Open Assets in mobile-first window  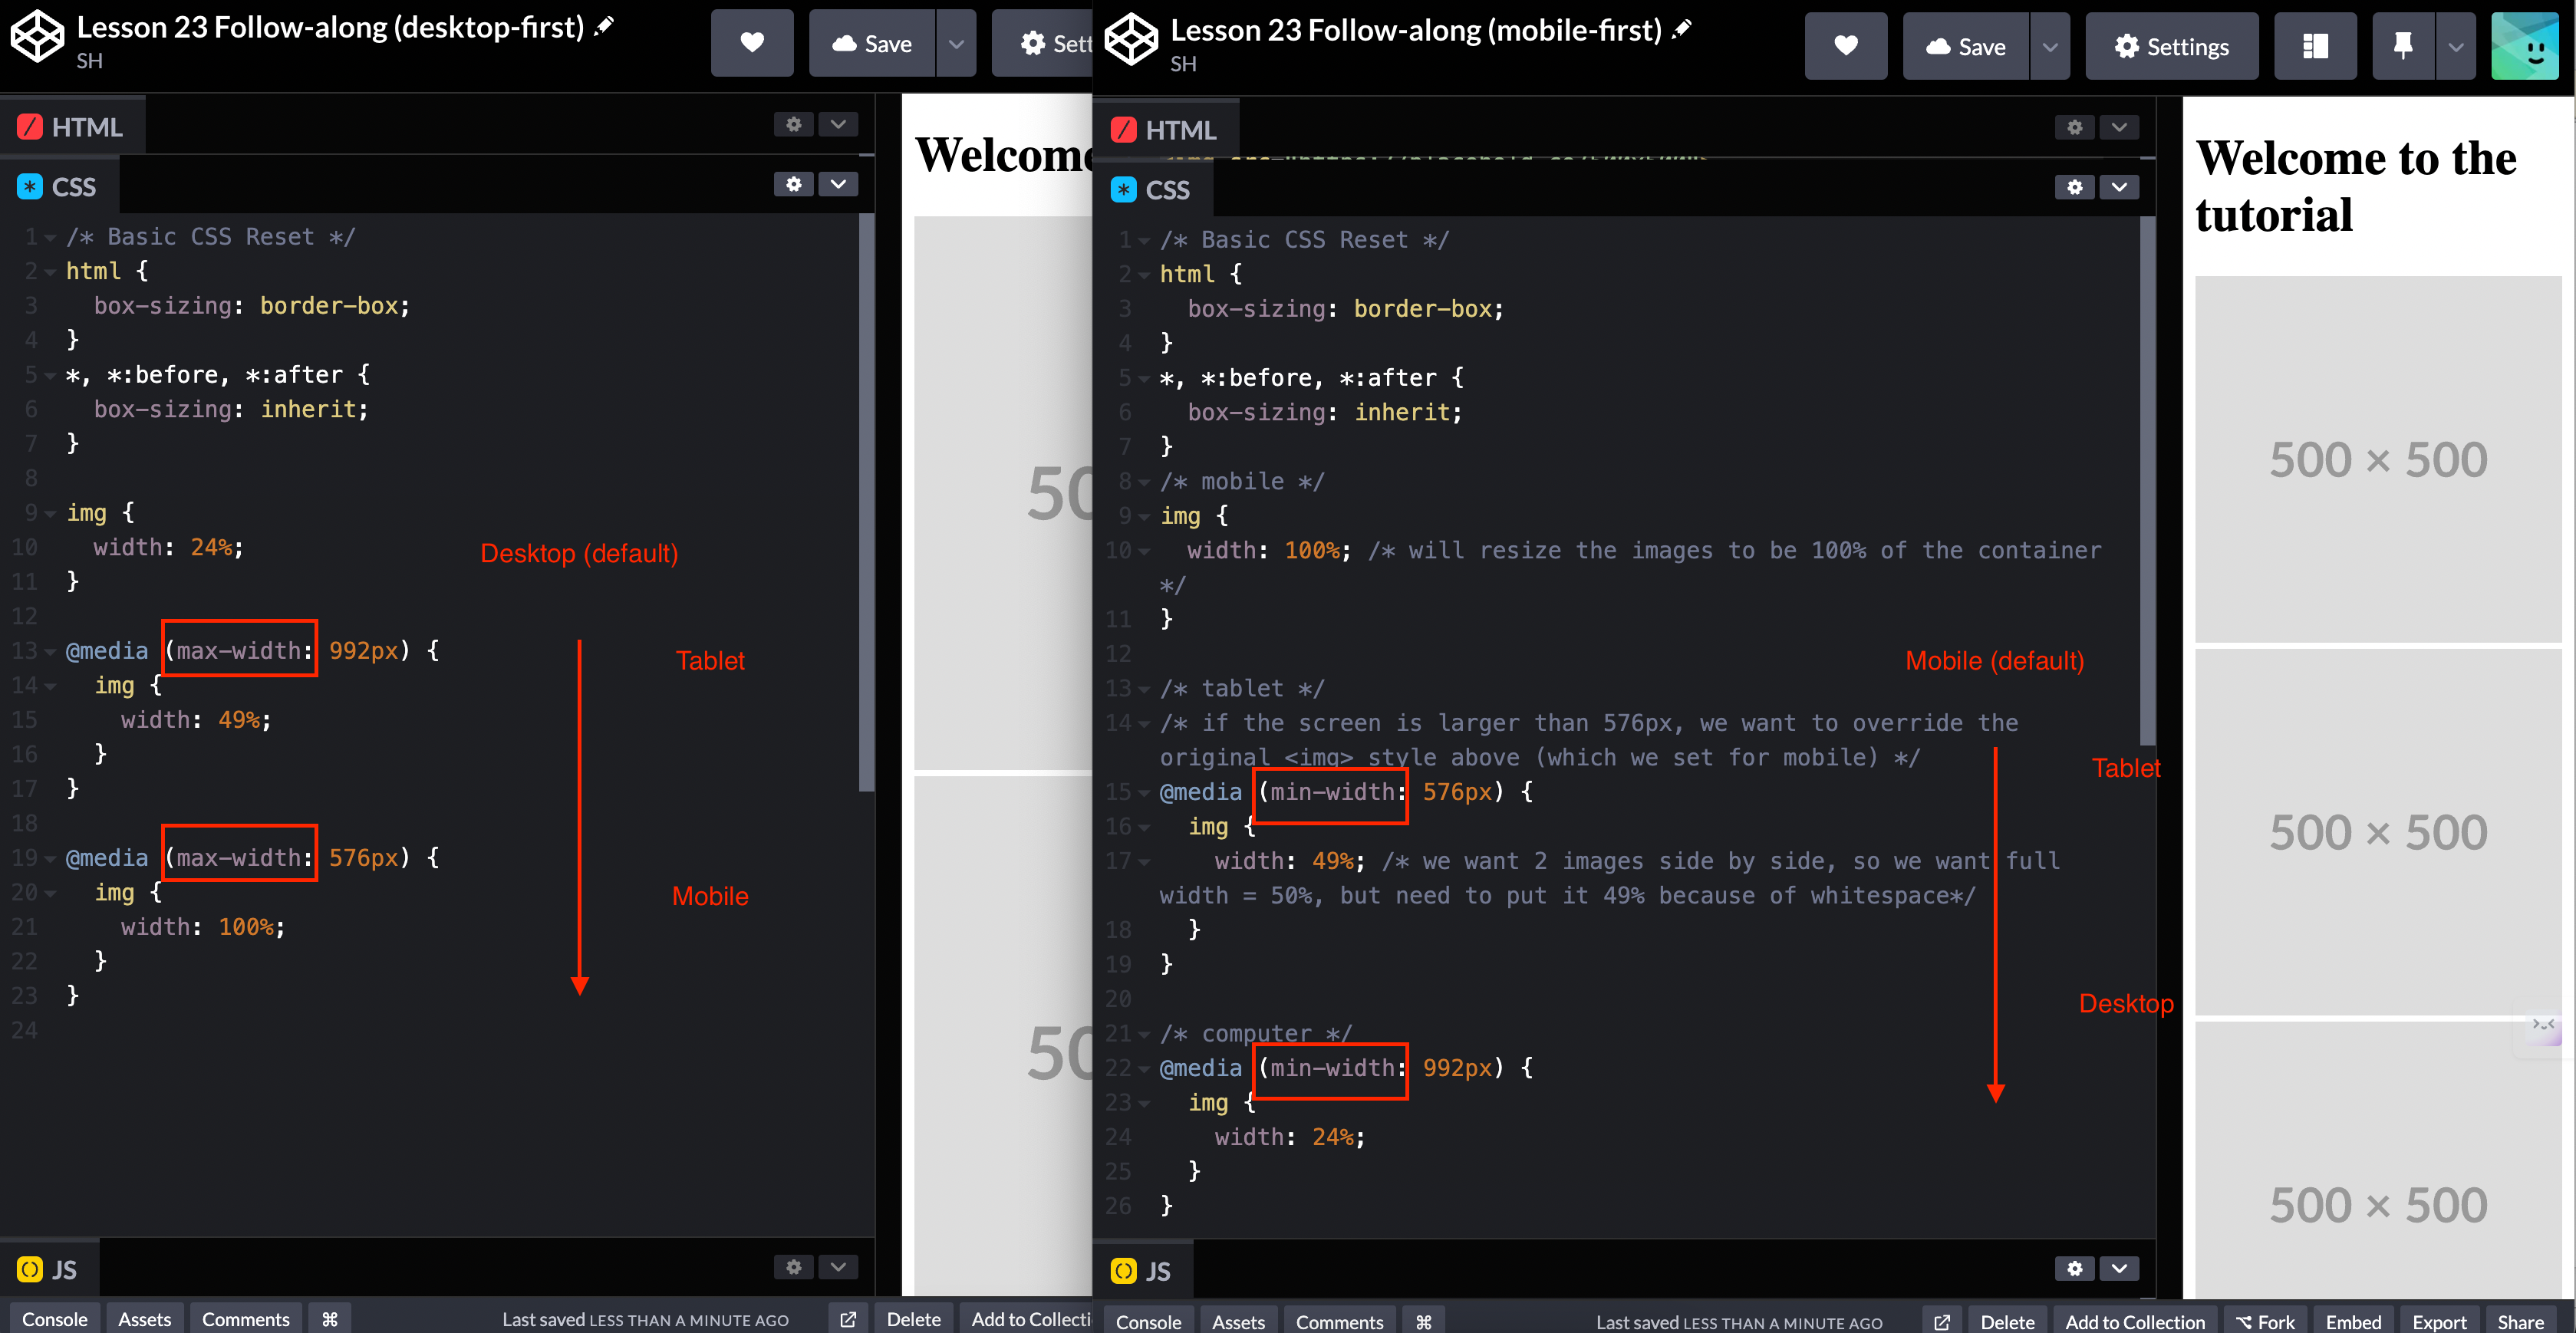click(x=1239, y=1321)
